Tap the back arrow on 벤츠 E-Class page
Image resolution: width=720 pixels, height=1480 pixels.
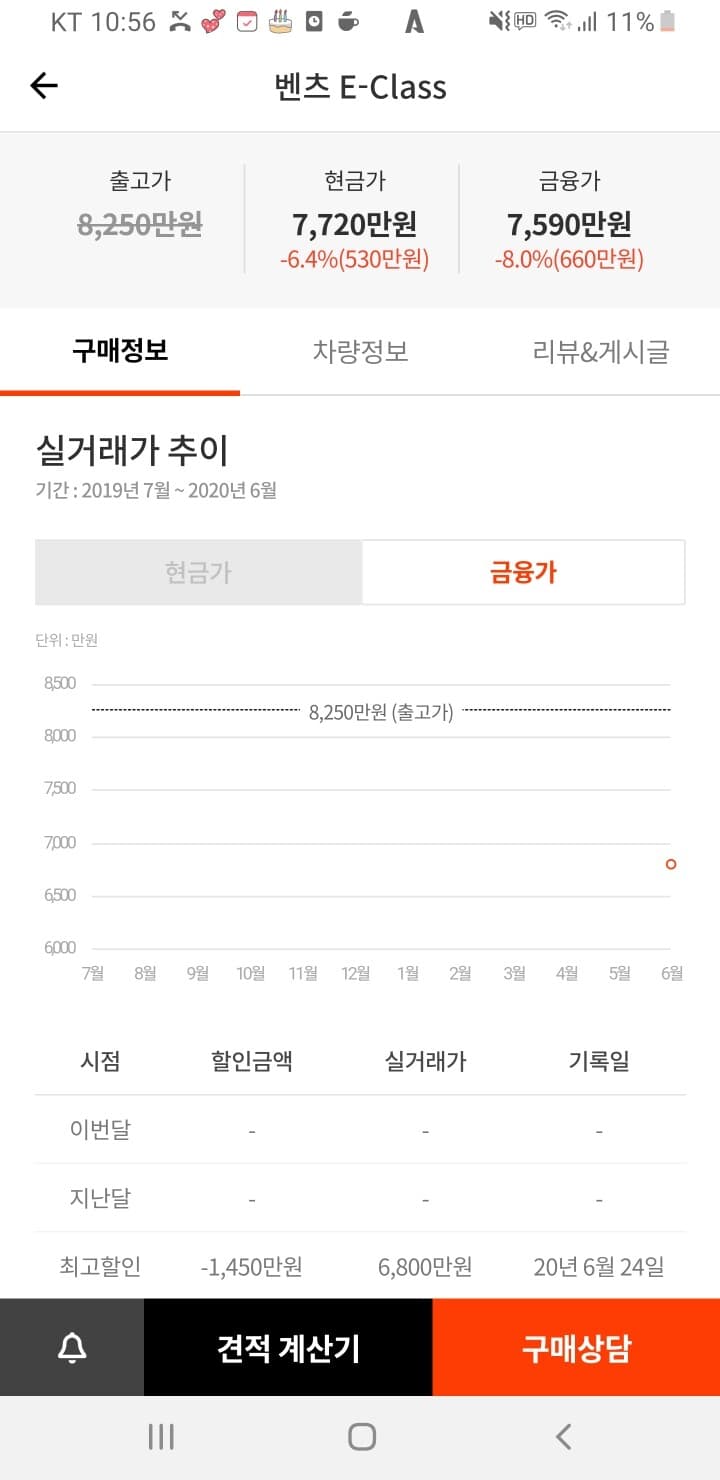coord(42,86)
